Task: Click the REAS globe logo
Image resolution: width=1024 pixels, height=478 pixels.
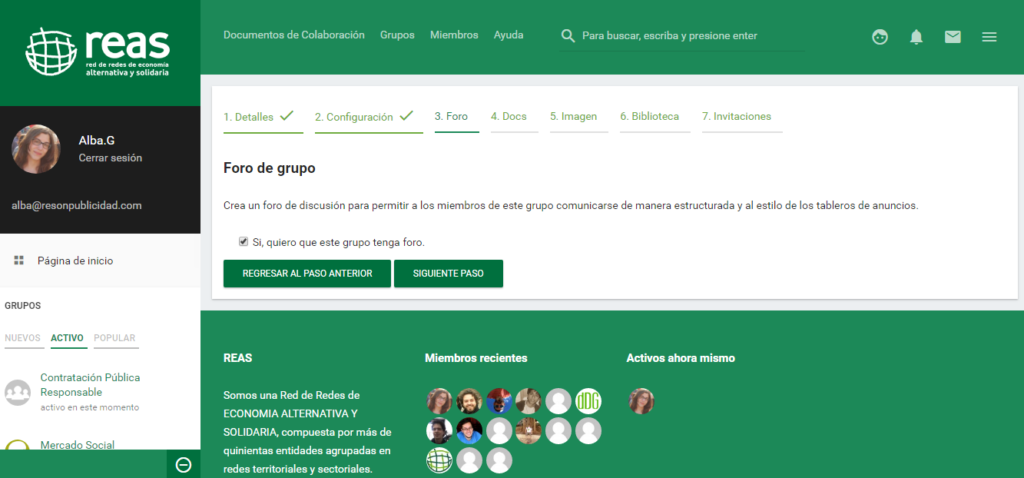Action: 52,52
